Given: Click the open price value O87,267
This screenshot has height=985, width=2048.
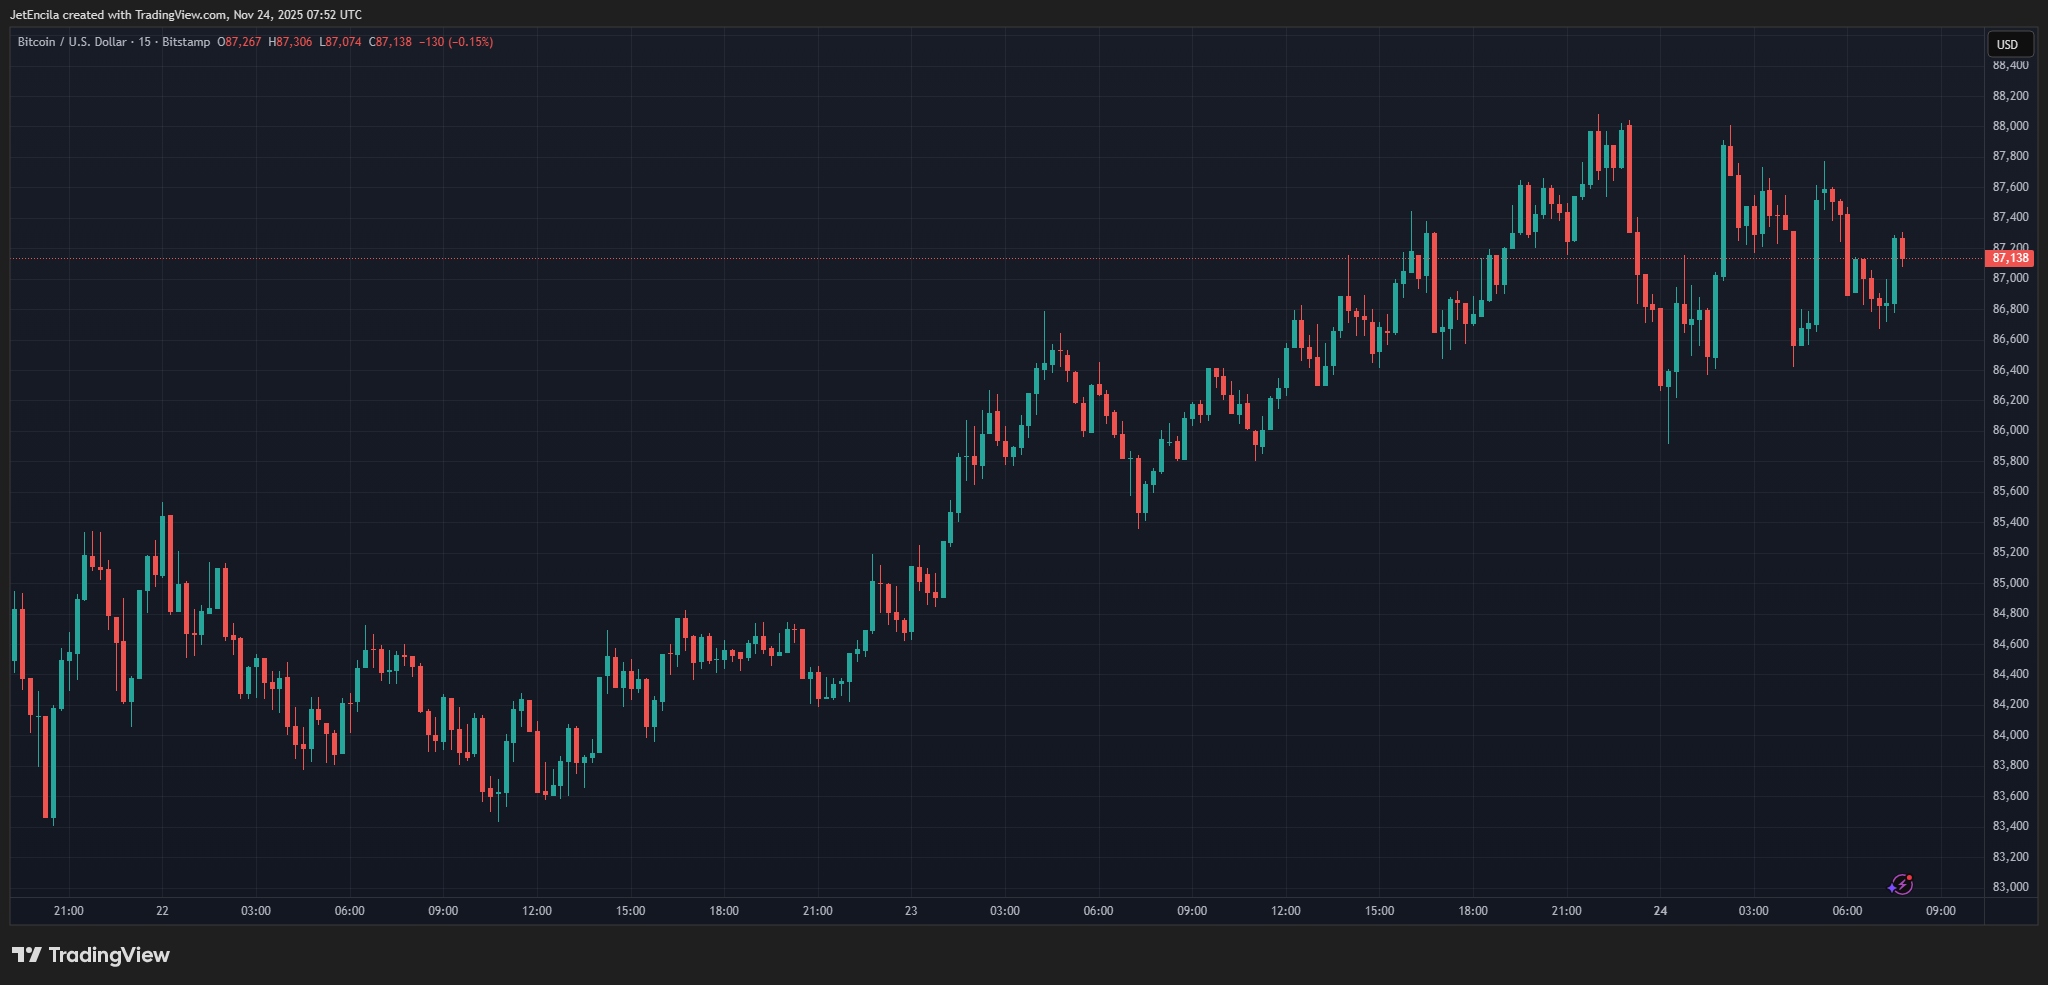Looking at the screenshot, I should [x=239, y=42].
